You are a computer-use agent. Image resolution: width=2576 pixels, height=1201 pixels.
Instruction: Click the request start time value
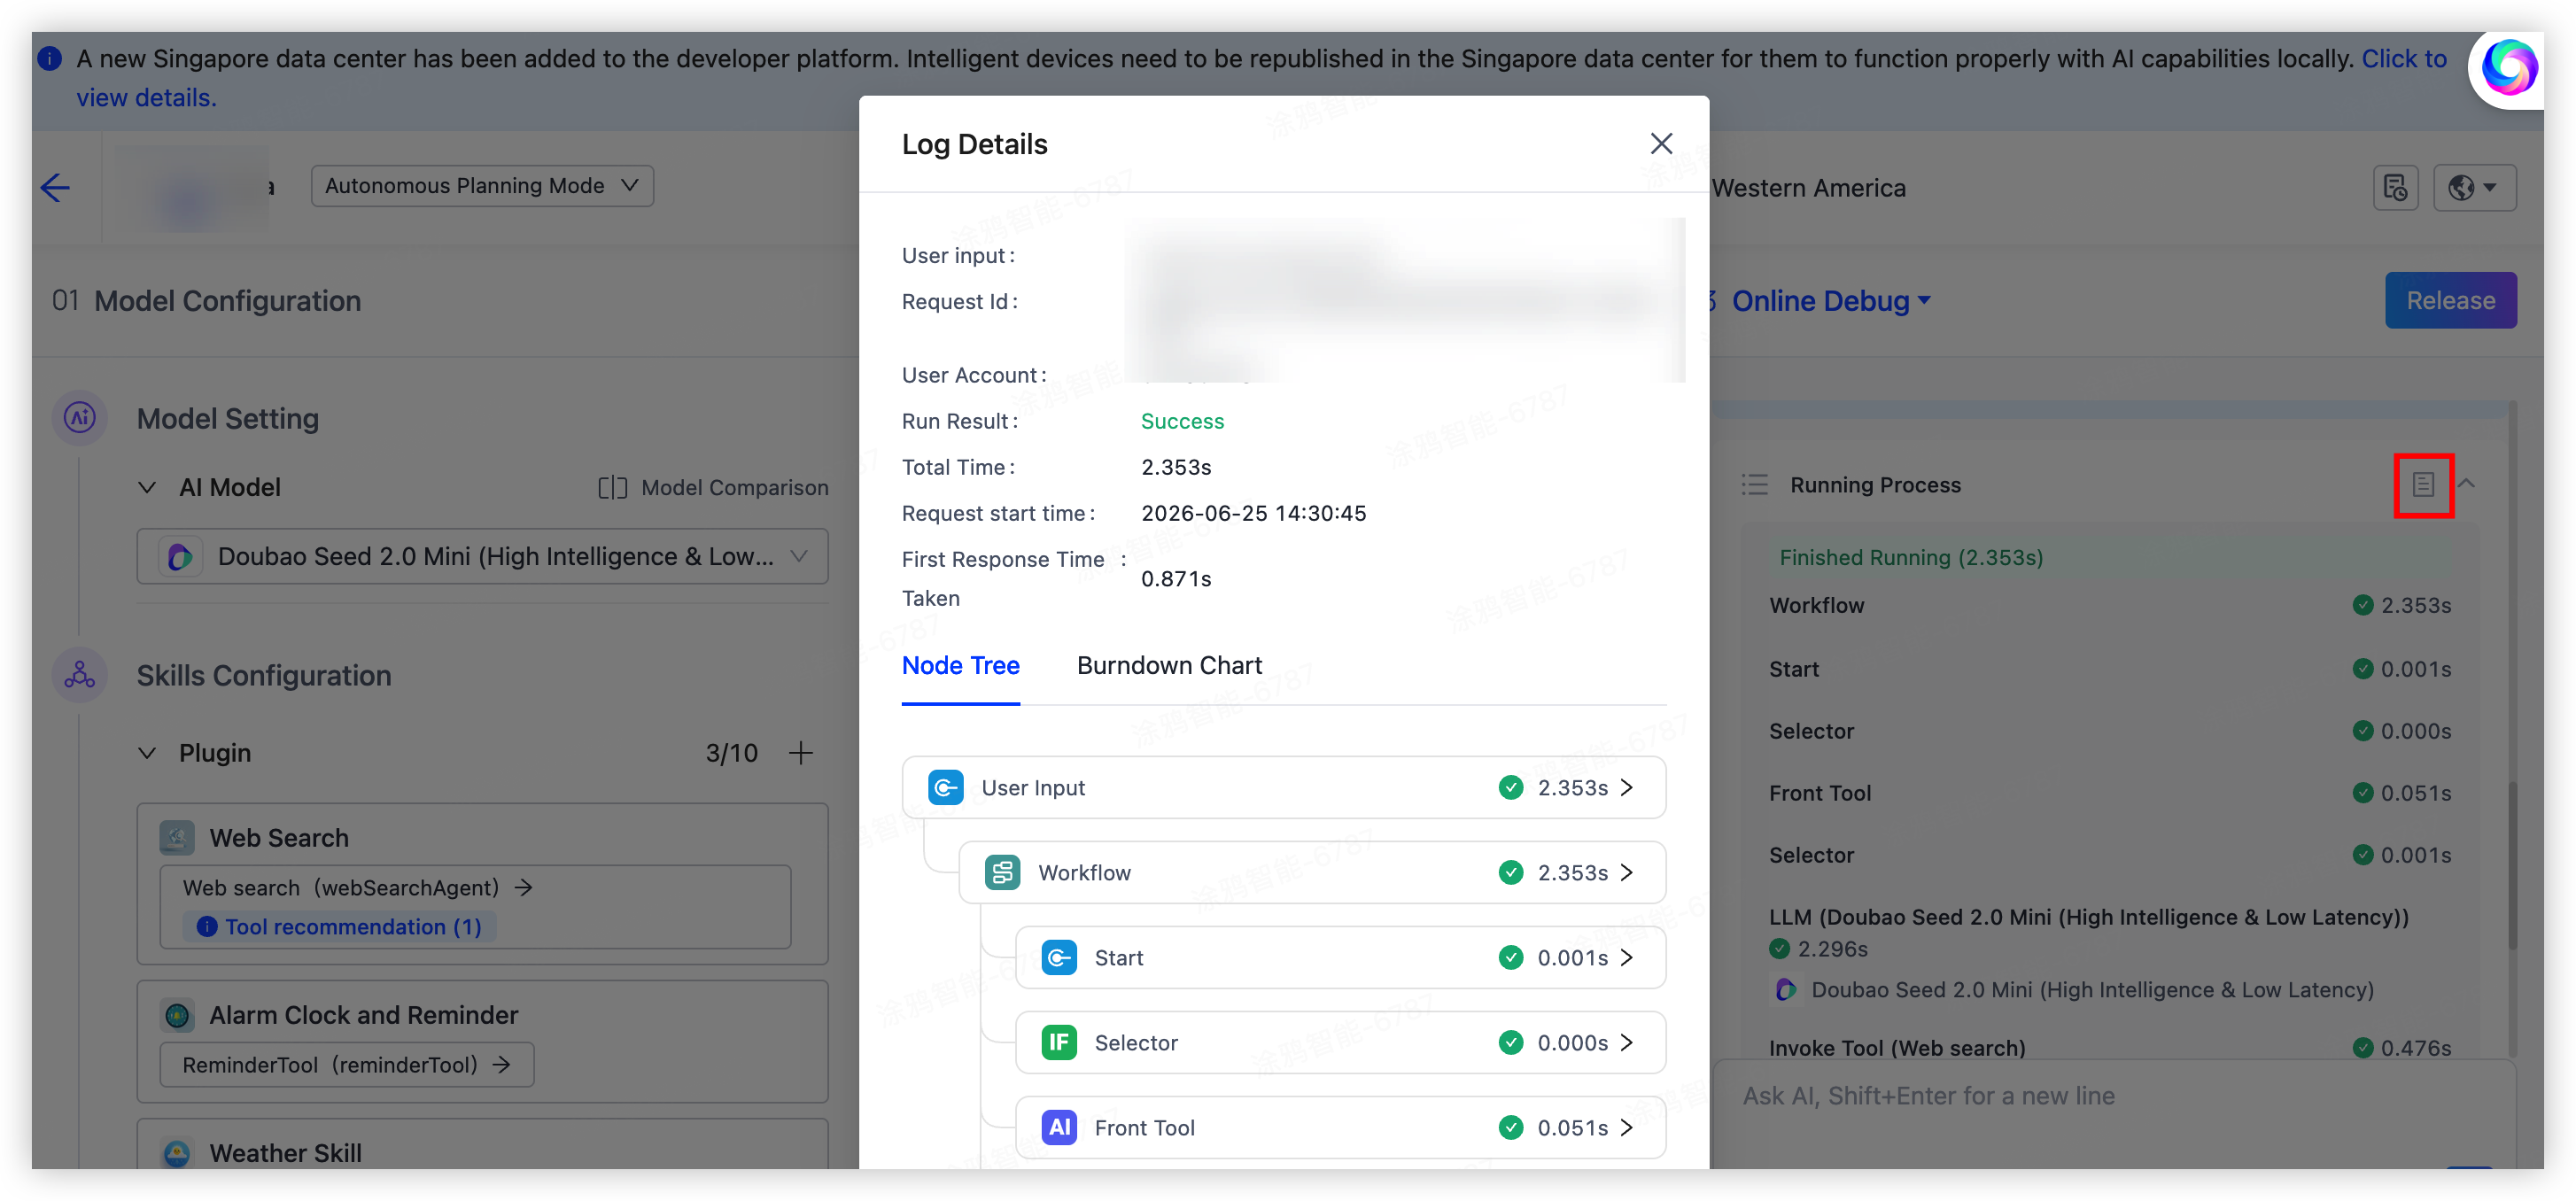point(1253,513)
